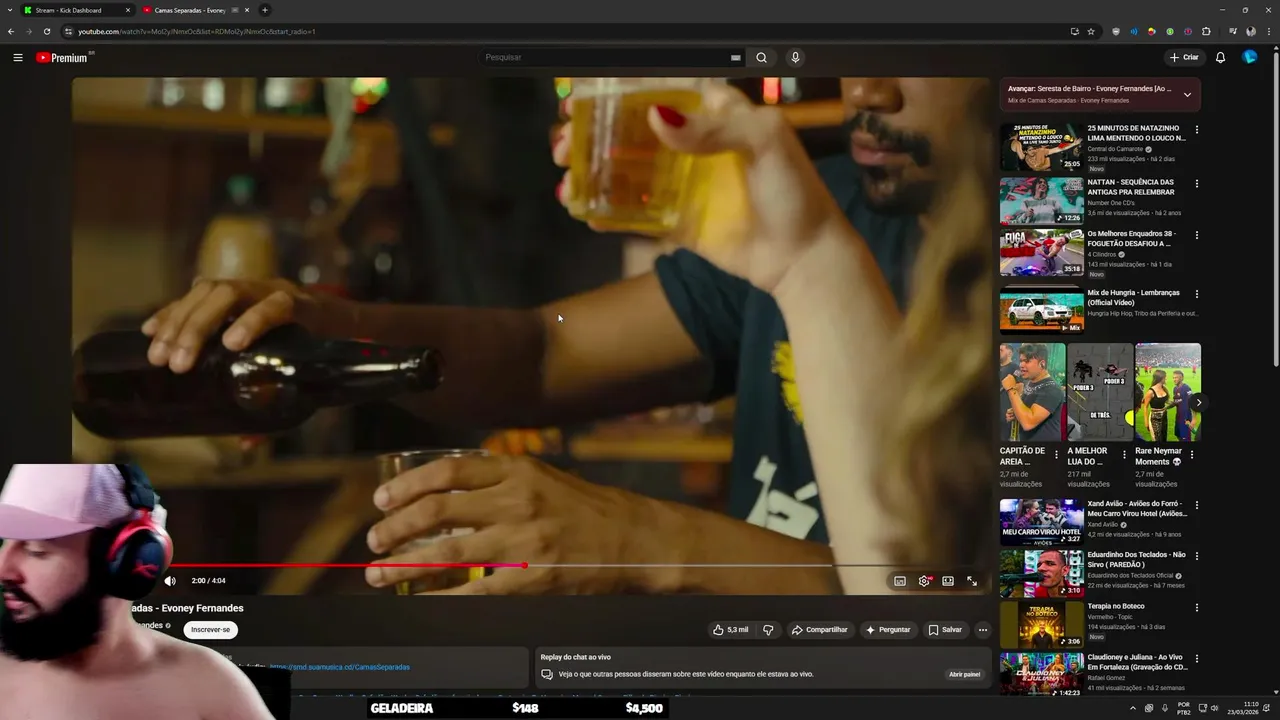Select the Camas Separadas YouTube tab
Viewport: 1280px width, 720px height.
[196, 10]
